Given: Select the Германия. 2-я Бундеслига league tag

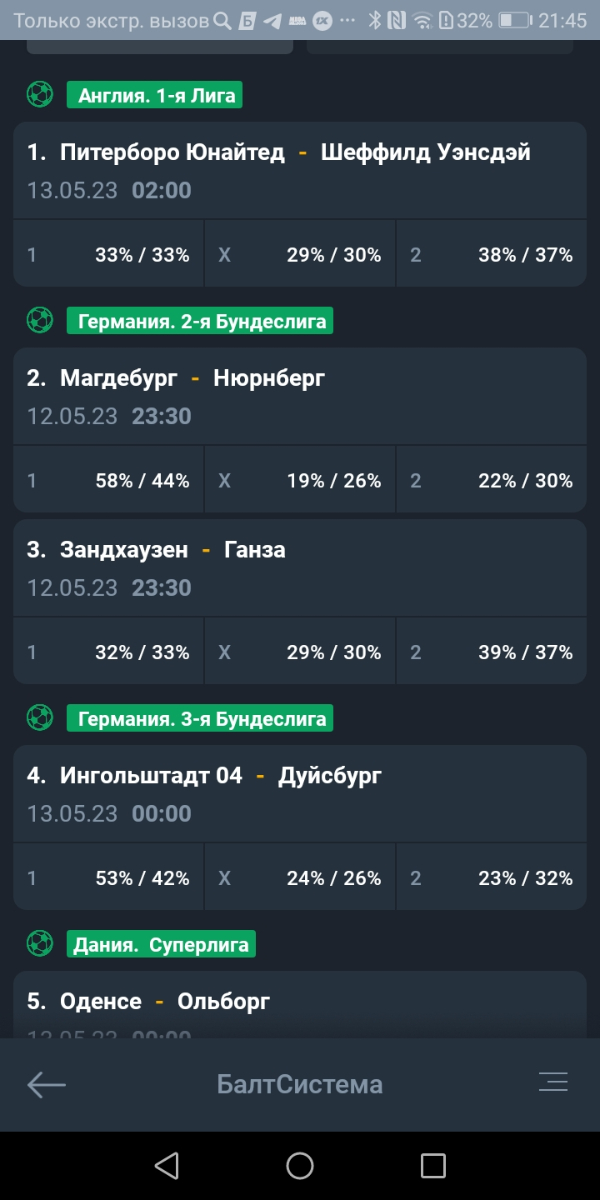Looking at the screenshot, I should click(200, 321).
